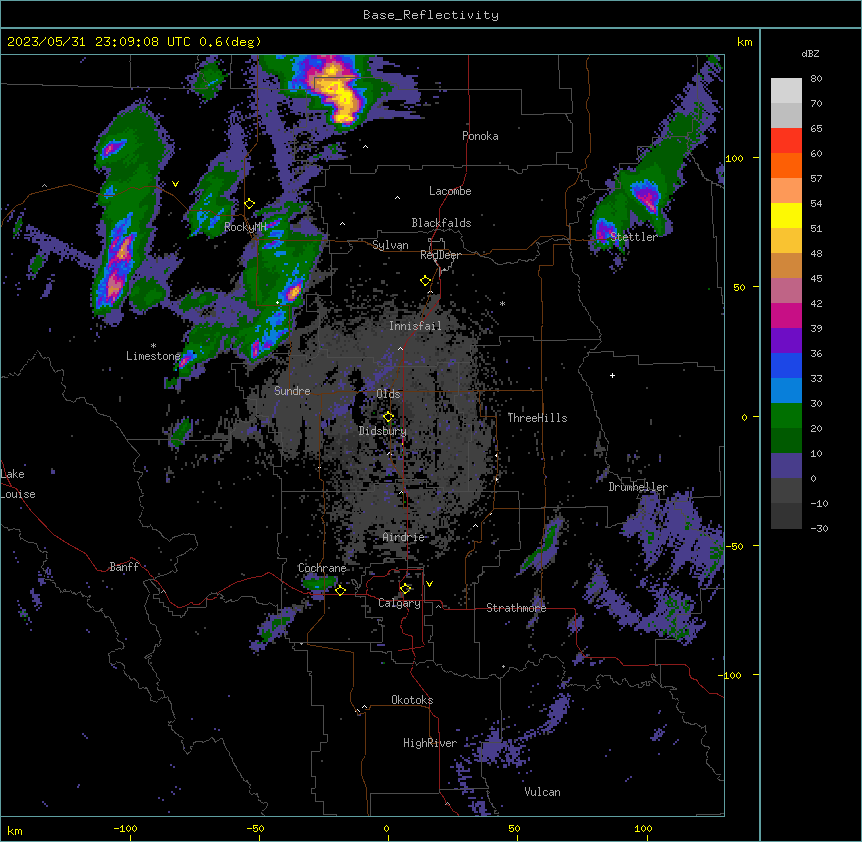This screenshot has height=842, width=862.
Task: Click the yellow marker south of RedDeer
Action: click(425, 280)
